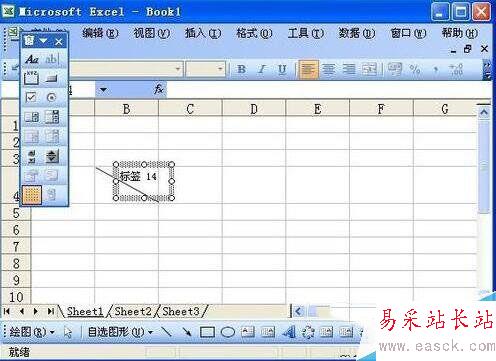
Task: Insert Diagram or Organization Chart
Action: pos(308,332)
